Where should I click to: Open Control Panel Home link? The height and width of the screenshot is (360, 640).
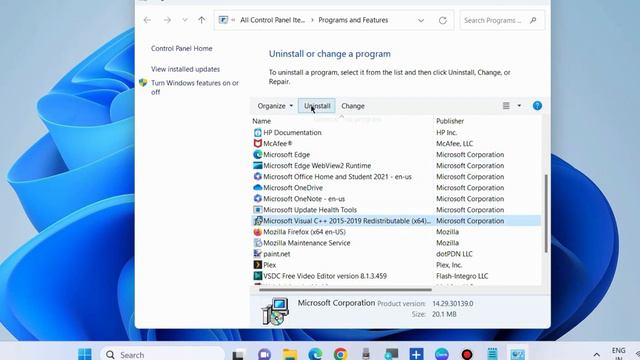182,48
